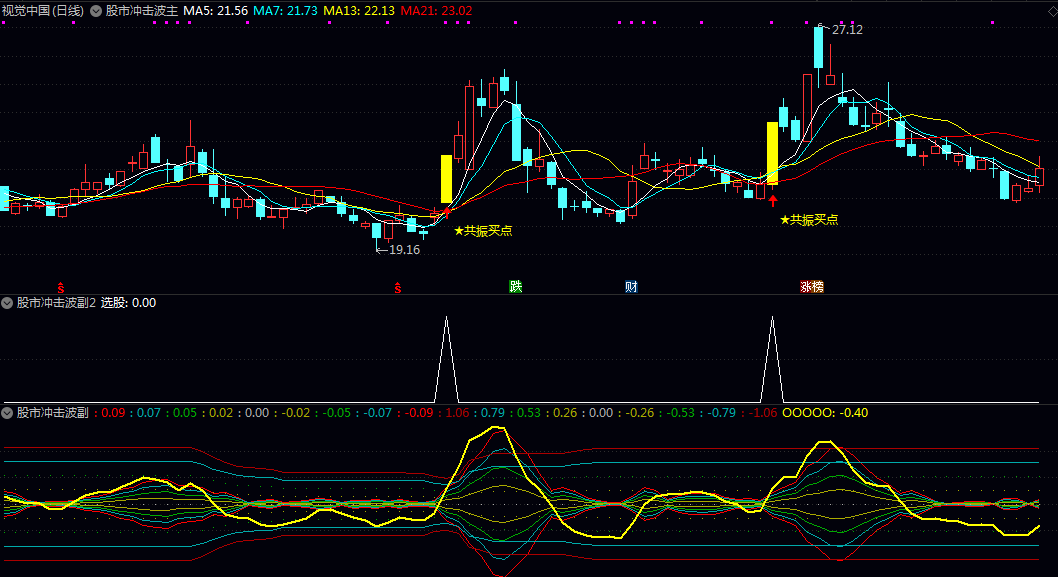Expand the 股市冲击波主 indicator dropdown
The width and height of the screenshot is (1058, 577).
click(96, 10)
